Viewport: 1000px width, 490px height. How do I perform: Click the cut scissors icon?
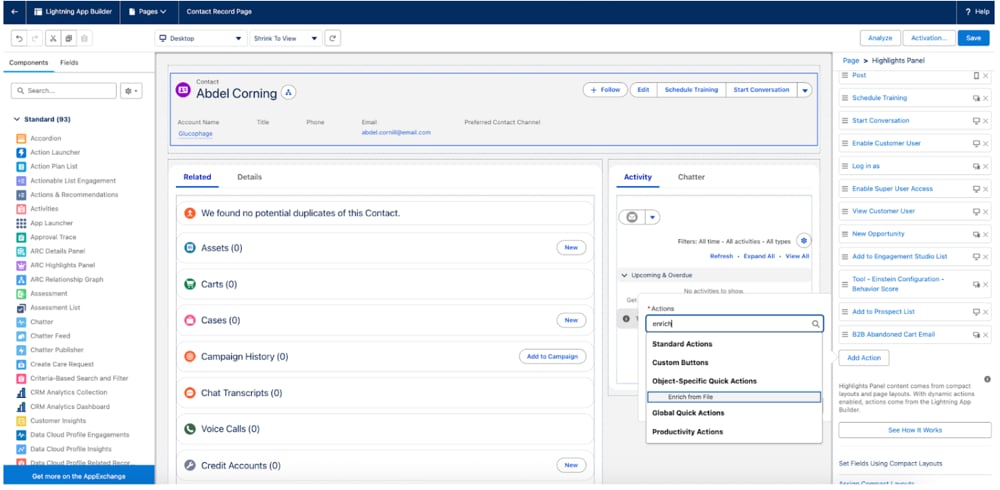click(51, 38)
